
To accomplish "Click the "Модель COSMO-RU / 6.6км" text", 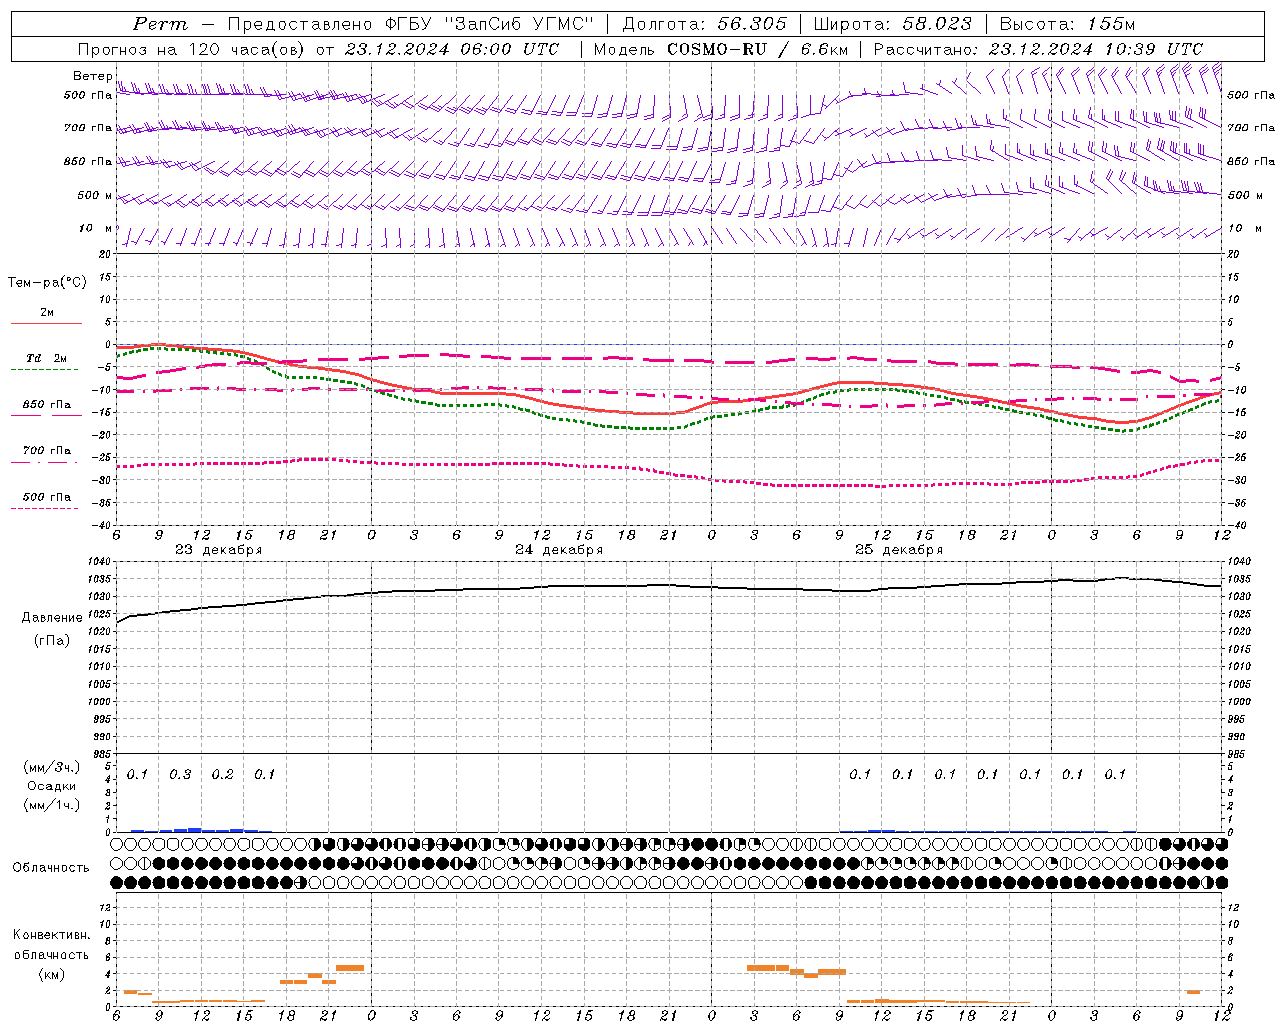I will pyautogui.click(x=721, y=49).
